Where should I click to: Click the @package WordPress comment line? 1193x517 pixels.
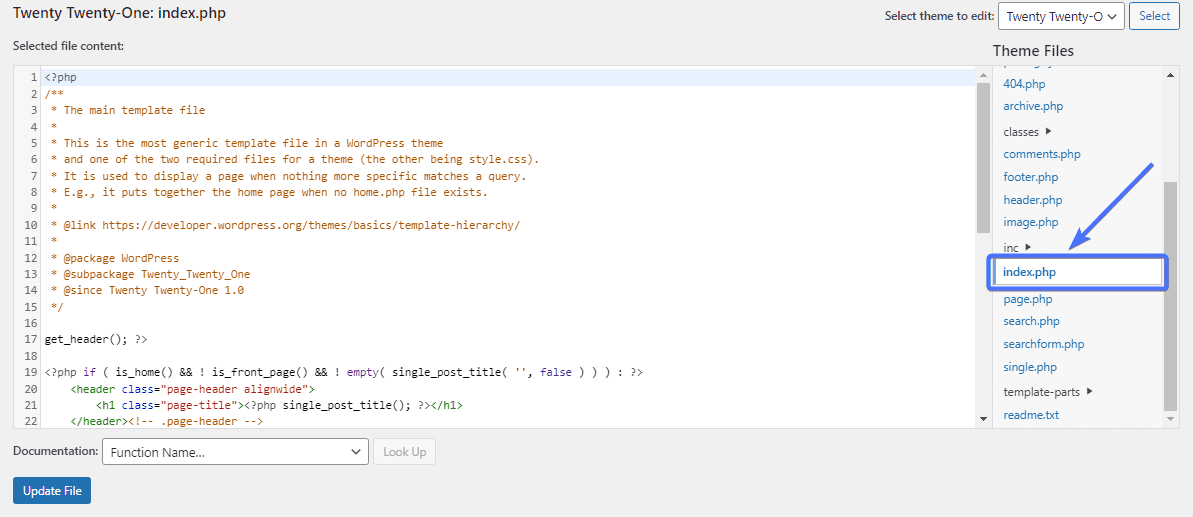pyautogui.click(x=115, y=258)
